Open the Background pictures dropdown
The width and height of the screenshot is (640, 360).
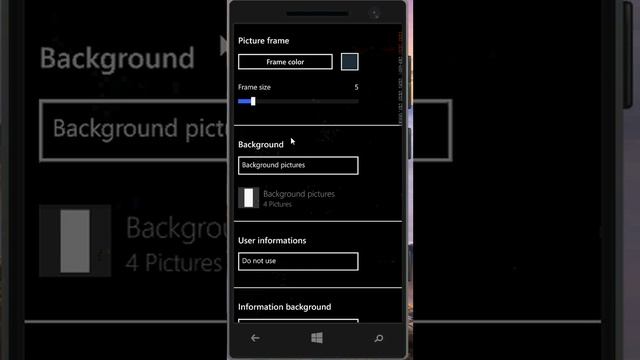pos(298,165)
